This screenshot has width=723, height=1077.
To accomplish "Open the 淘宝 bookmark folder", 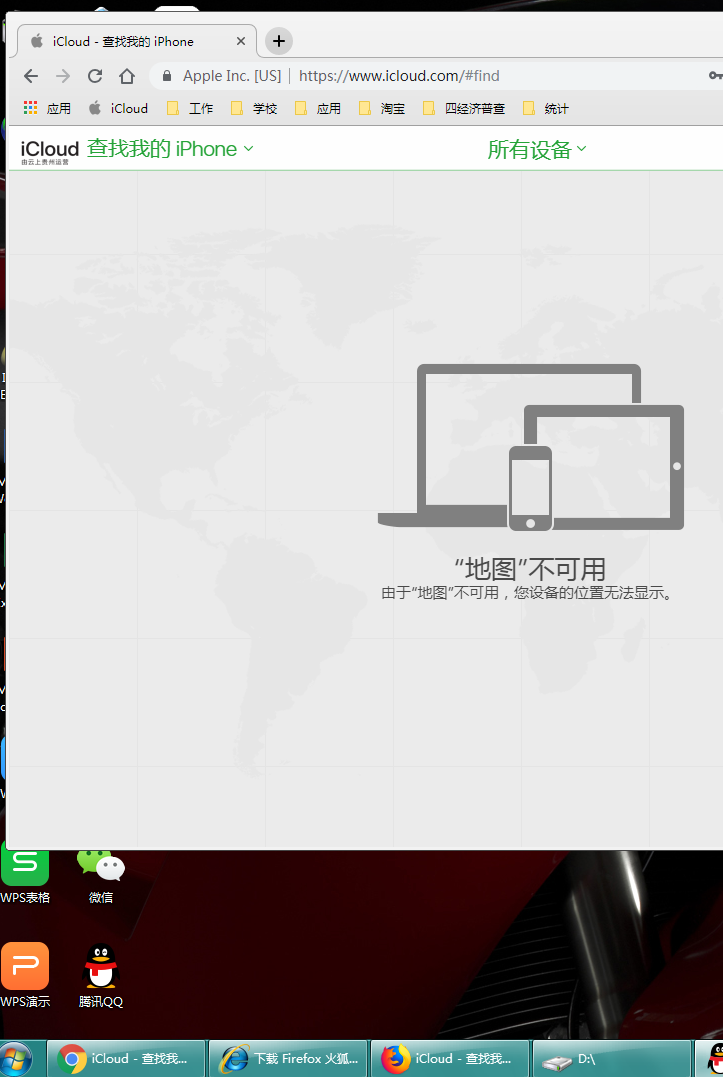I will 382,108.
